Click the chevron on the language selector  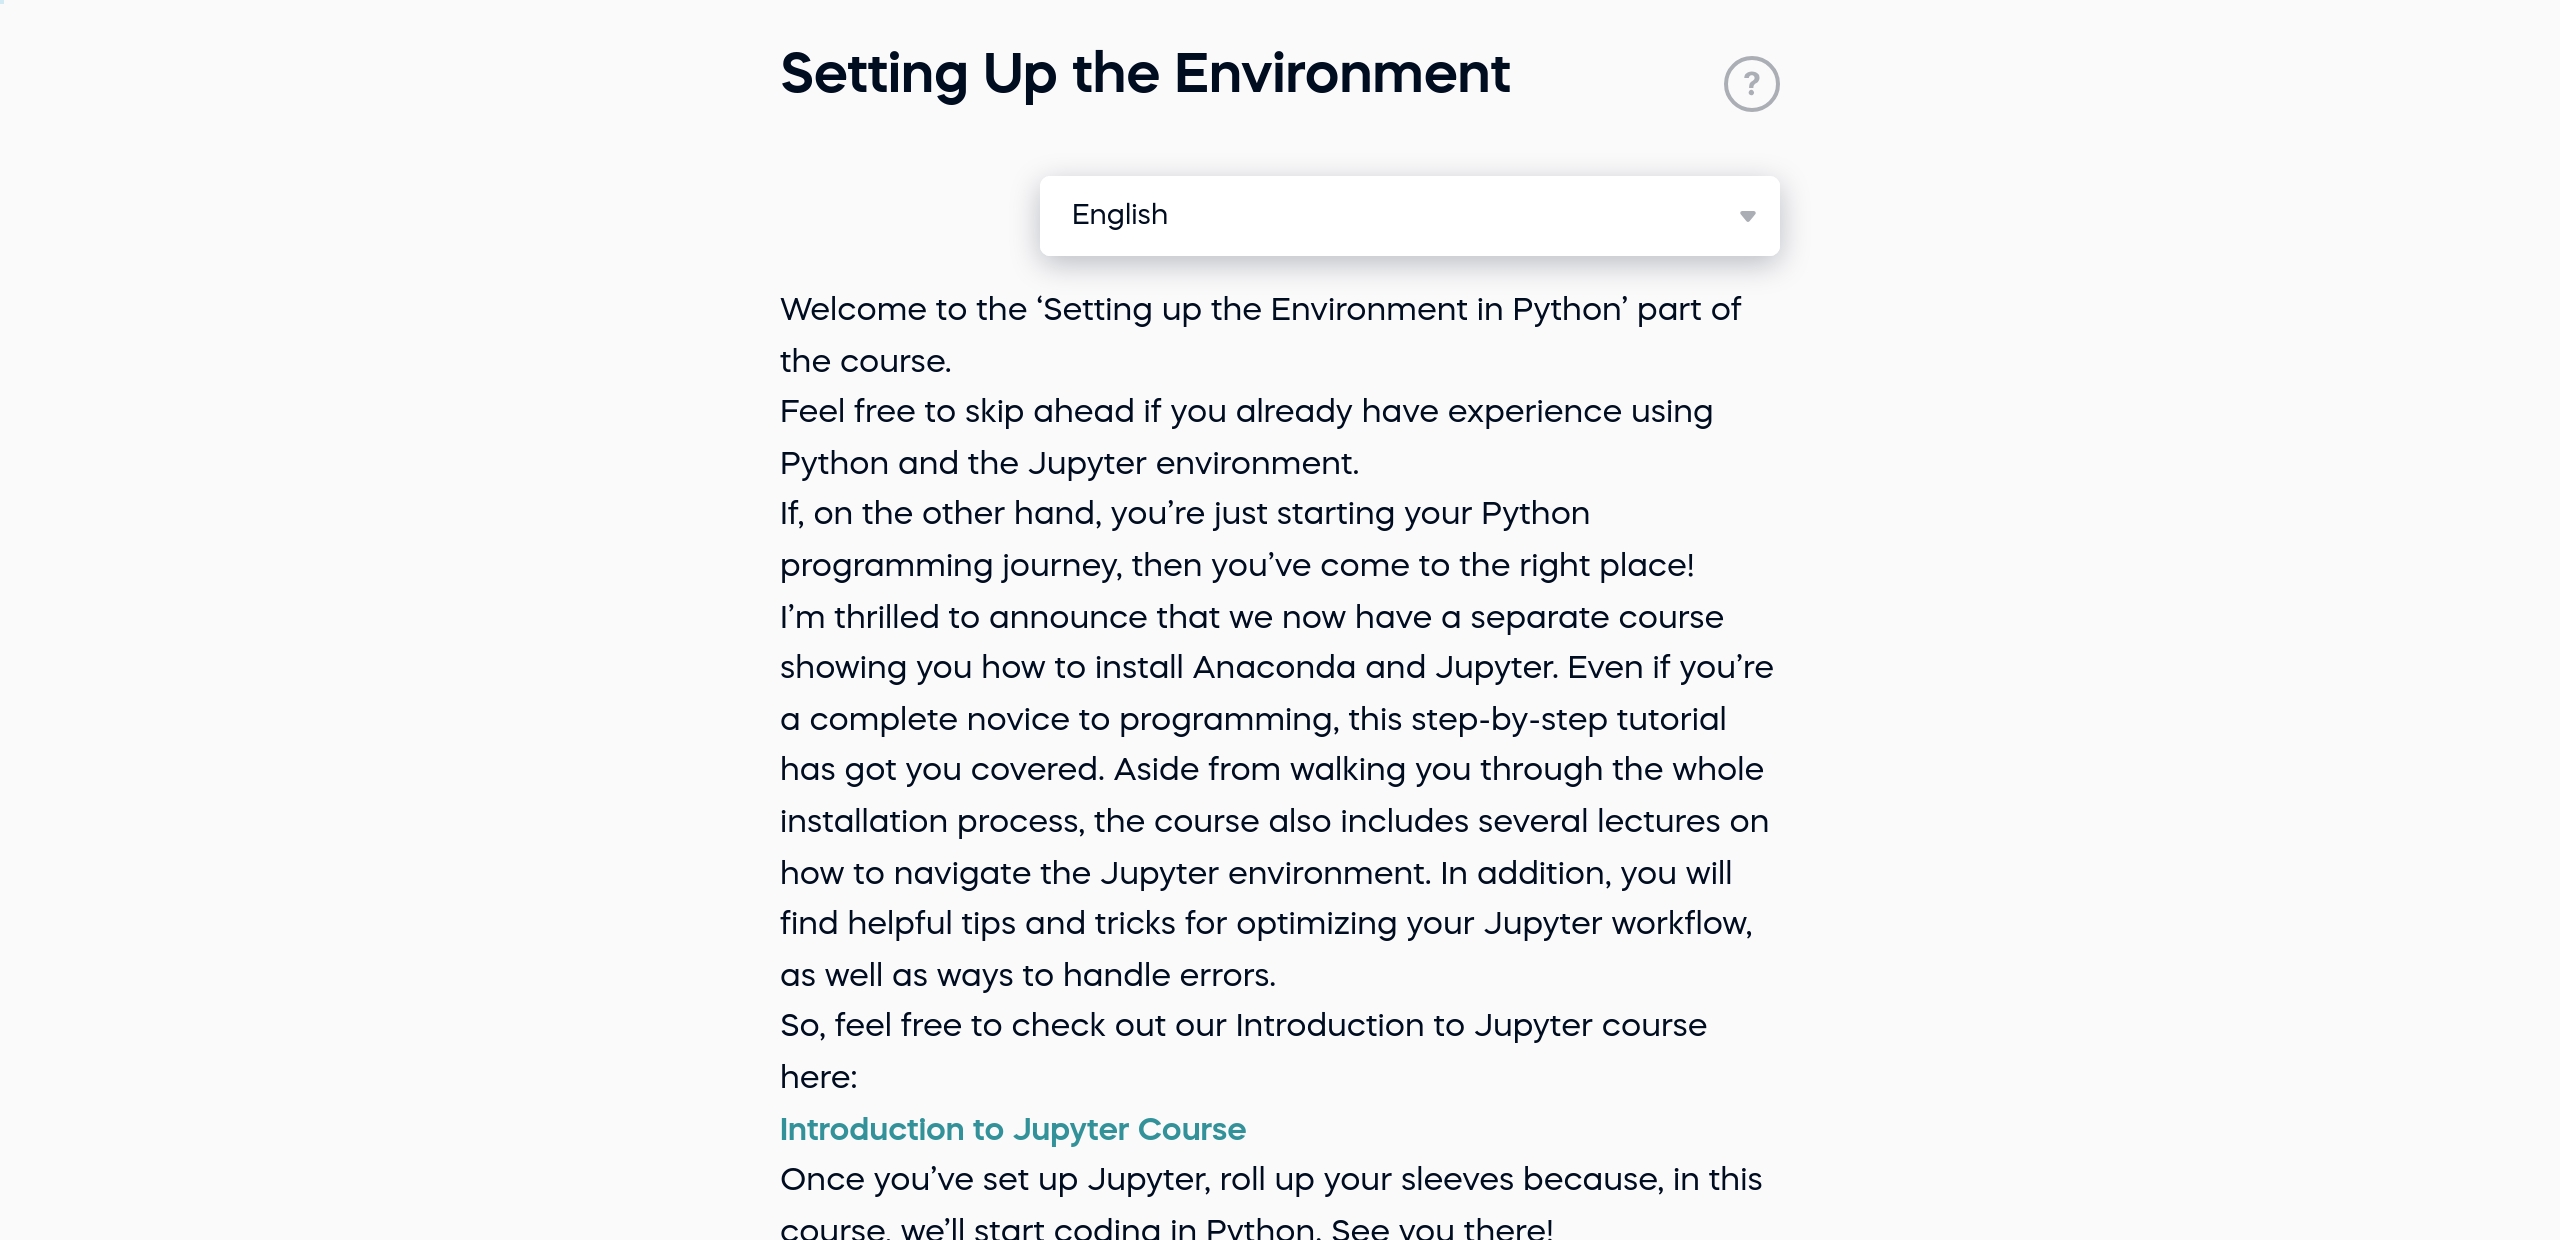tap(1748, 215)
